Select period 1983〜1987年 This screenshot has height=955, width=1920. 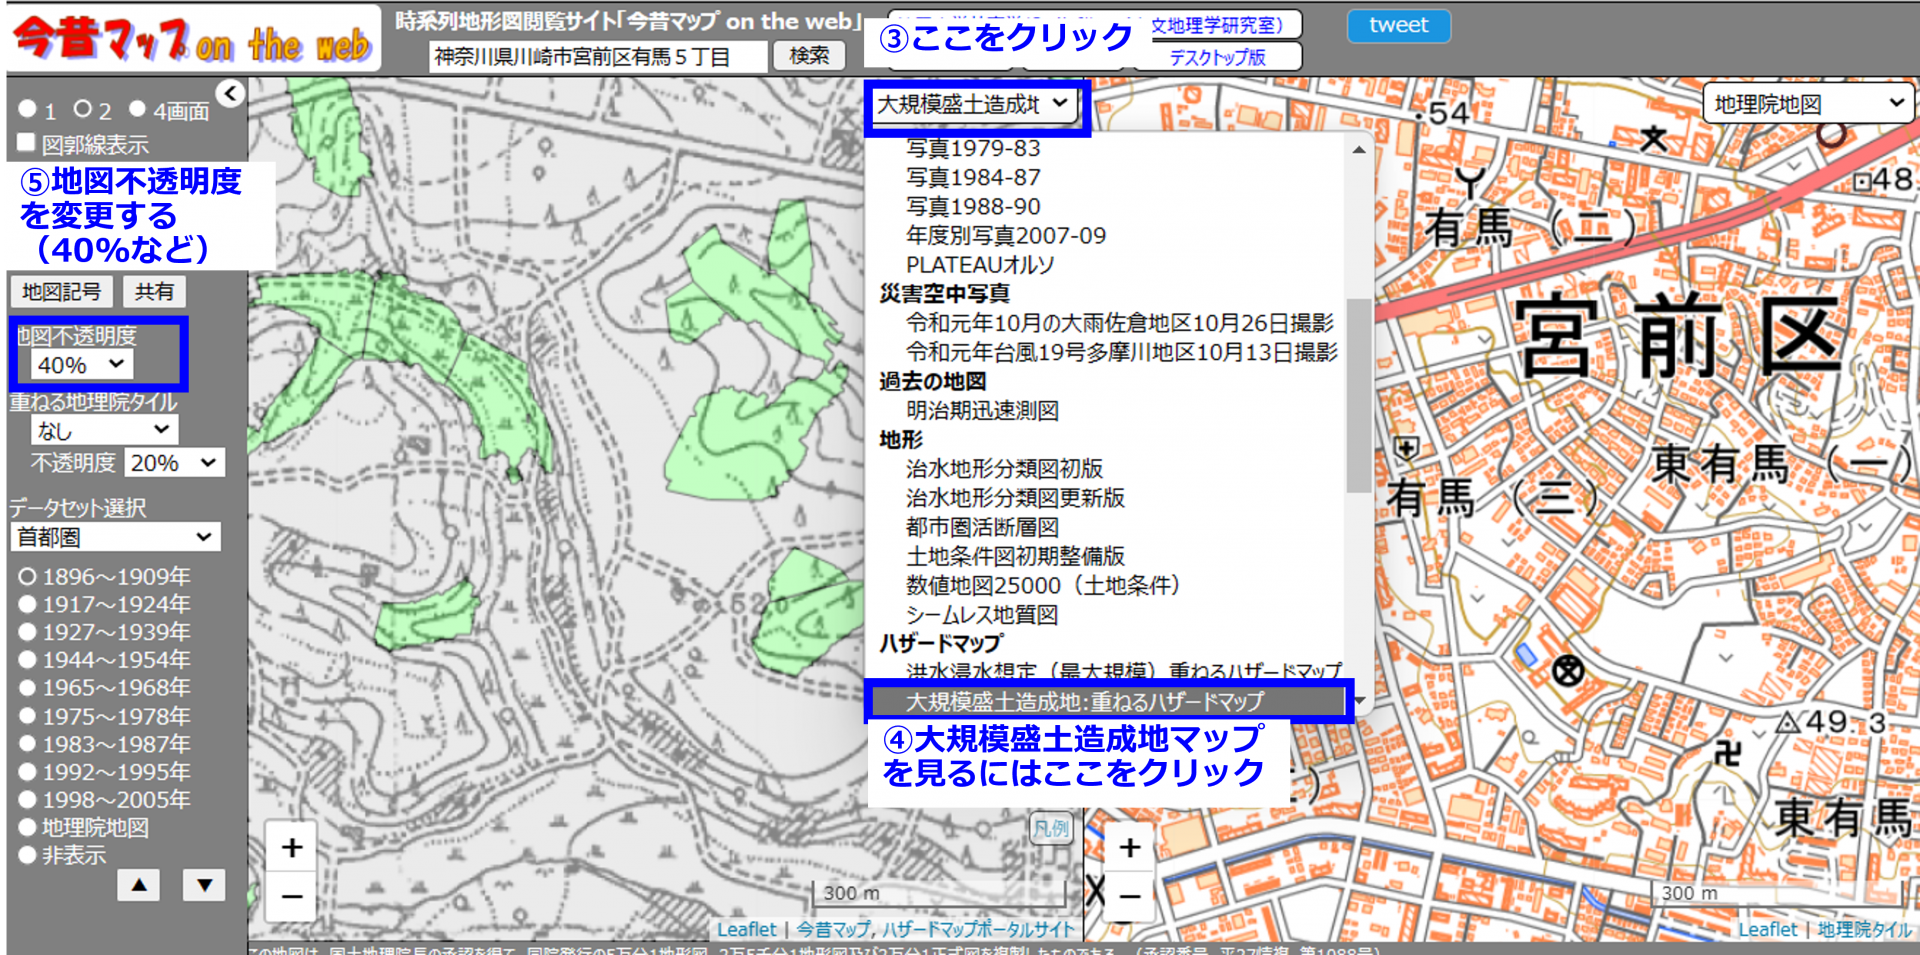pos(27,744)
